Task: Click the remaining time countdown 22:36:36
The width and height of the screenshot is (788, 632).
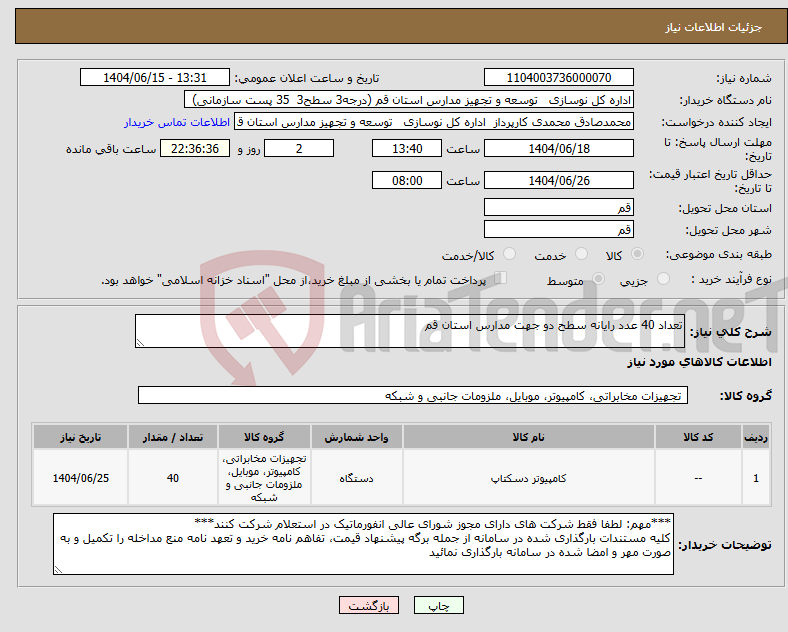Action: (195, 149)
